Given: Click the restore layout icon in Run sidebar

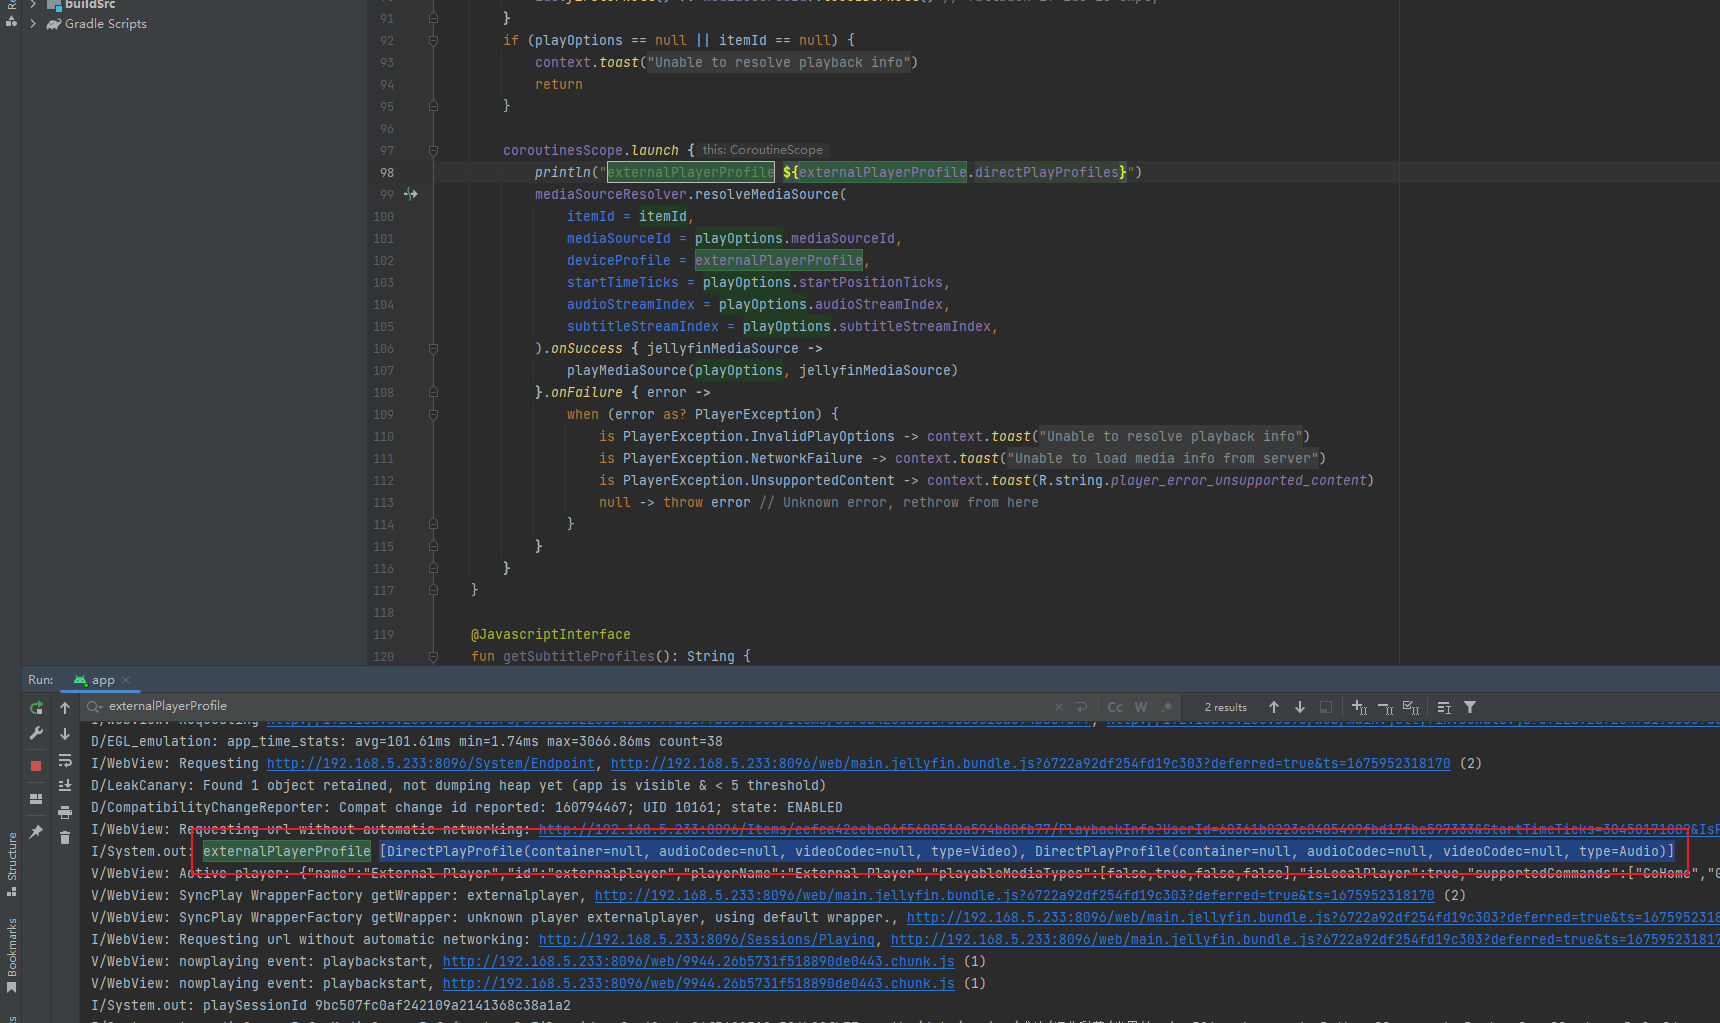Looking at the screenshot, I should pyautogui.click(x=36, y=799).
